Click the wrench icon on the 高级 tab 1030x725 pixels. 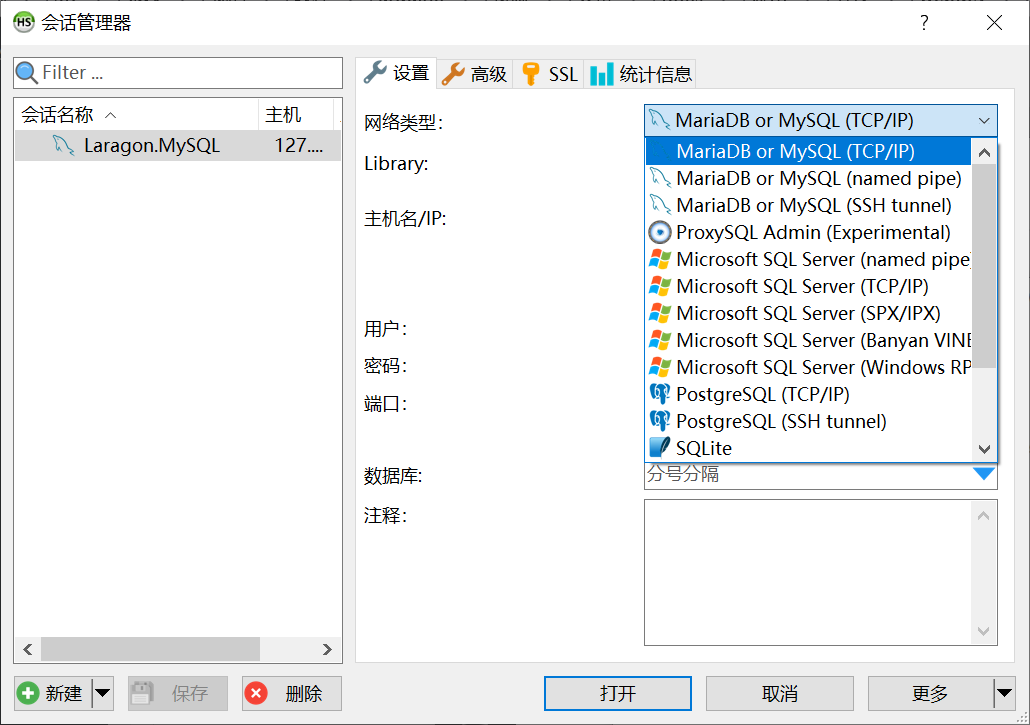pyautogui.click(x=453, y=74)
